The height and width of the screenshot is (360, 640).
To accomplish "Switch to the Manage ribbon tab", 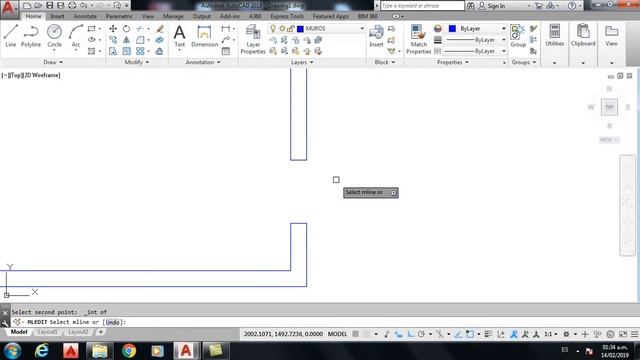I will (x=173, y=16).
